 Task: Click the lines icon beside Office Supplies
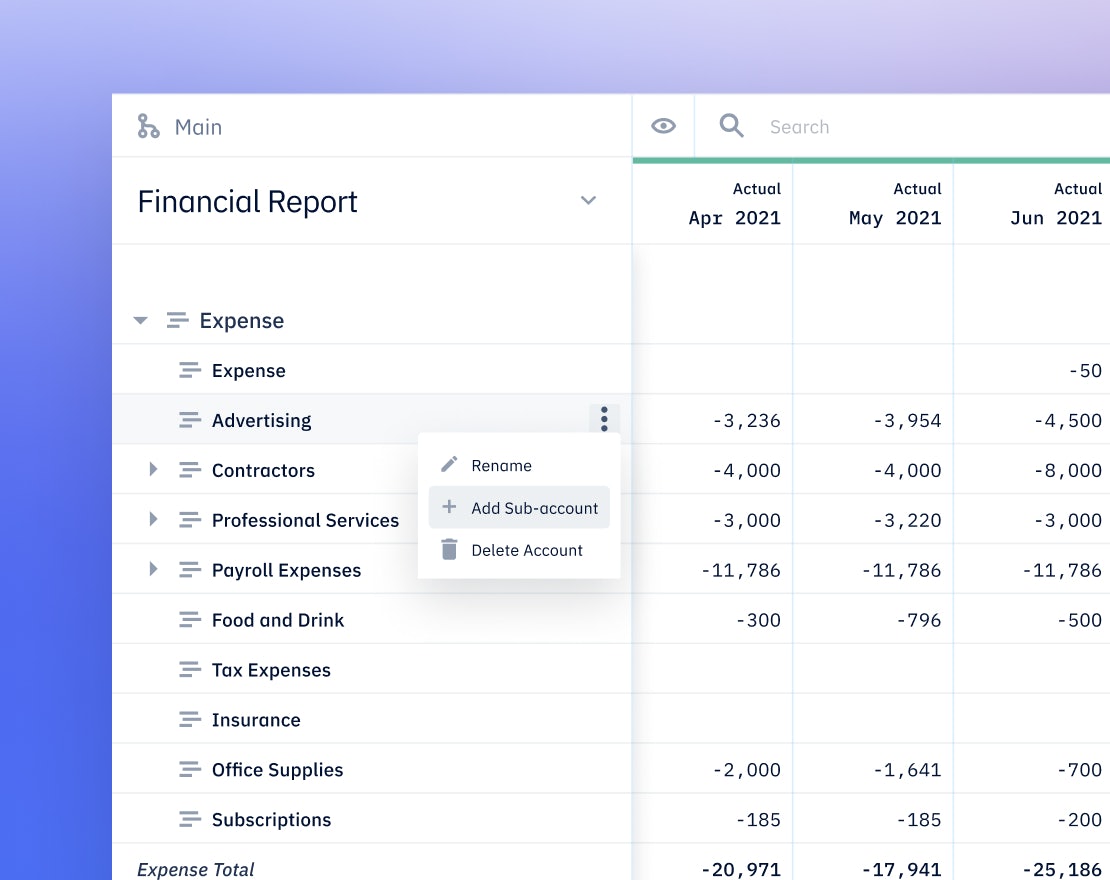pyautogui.click(x=190, y=770)
